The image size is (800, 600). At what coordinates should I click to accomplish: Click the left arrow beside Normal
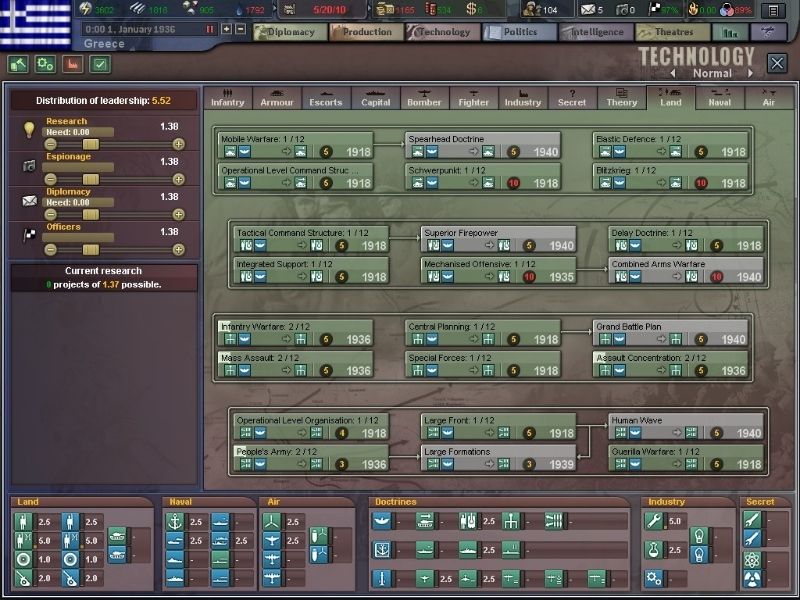point(673,73)
